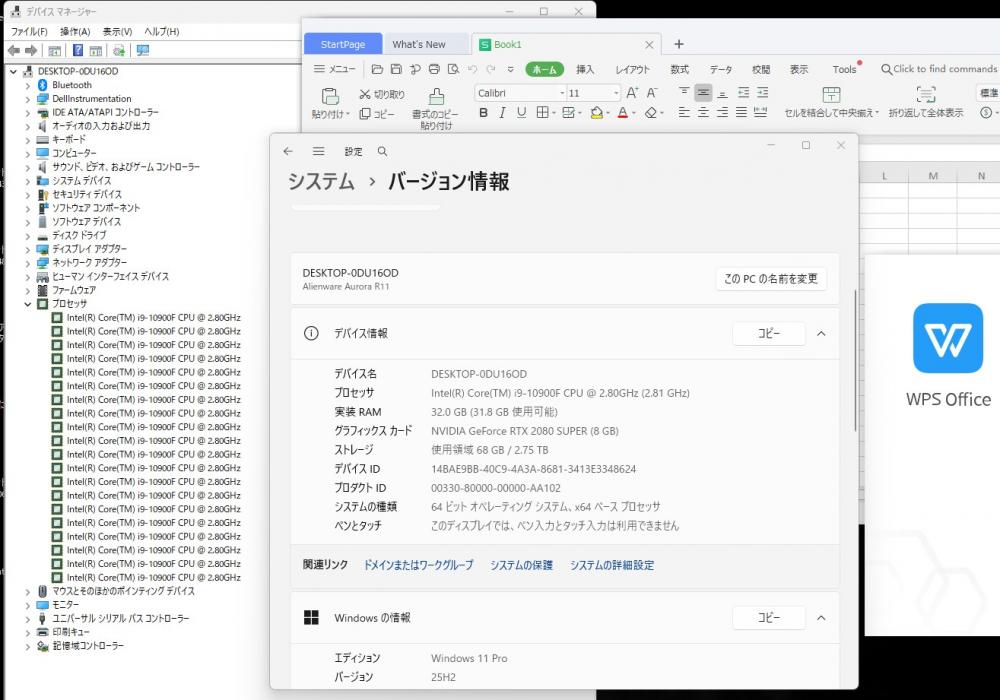This screenshot has height=700, width=1000.
Task: Open 操作(A) menu in Device Manager
Action: (75, 31)
